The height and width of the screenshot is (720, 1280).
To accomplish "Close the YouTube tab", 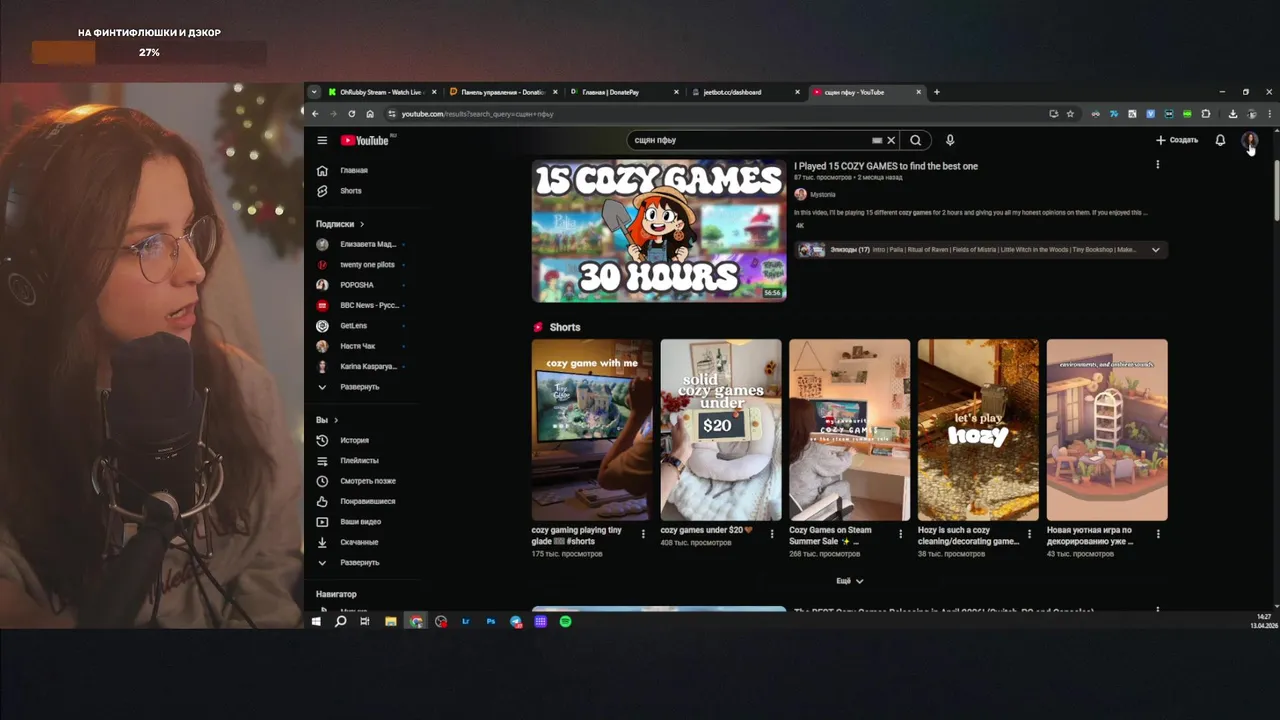I will [x=918, y=92].
